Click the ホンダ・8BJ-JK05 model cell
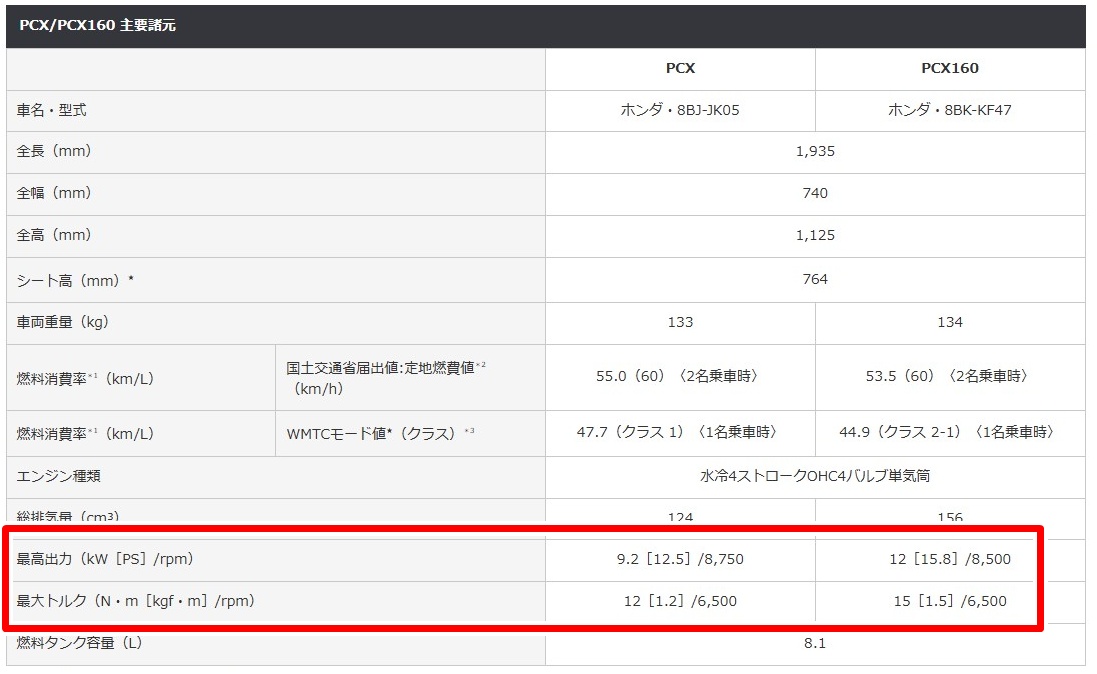1097x674 pixels. click(x=680, y=110)
